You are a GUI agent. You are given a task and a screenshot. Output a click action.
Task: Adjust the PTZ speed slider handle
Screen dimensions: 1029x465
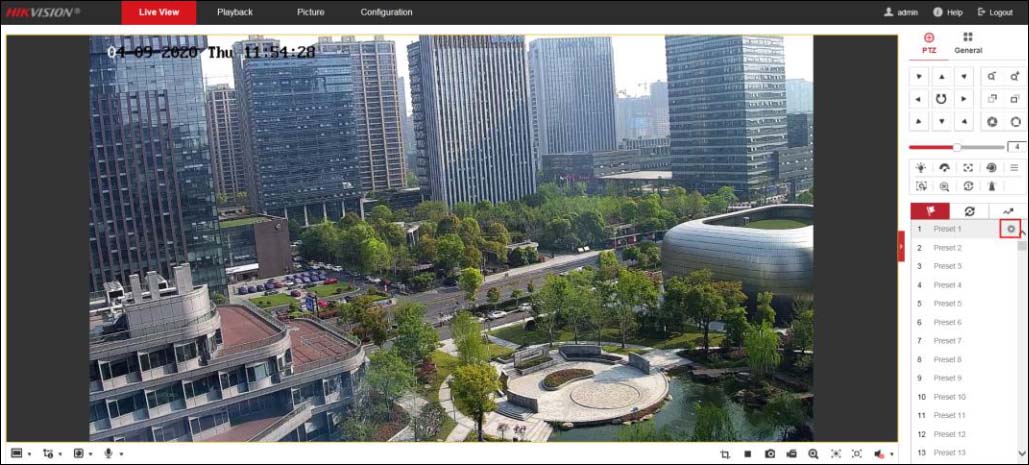(957, 147)
